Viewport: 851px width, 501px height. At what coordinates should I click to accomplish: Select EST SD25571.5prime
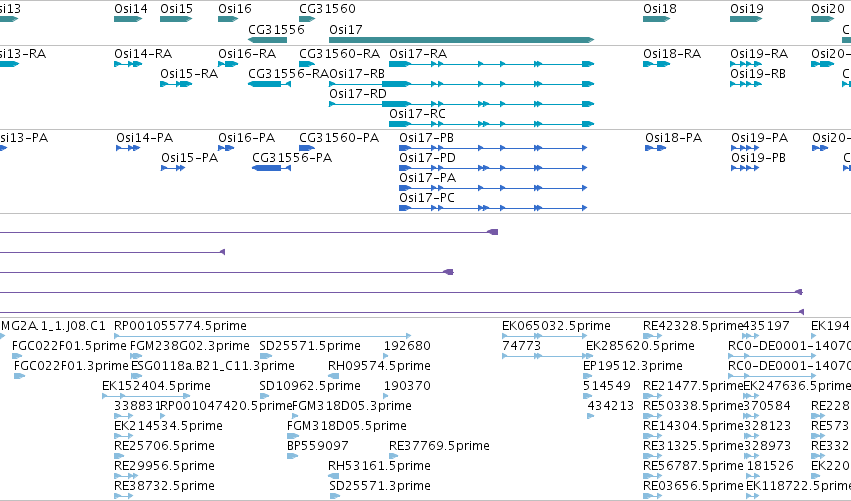tap(310, 346)
